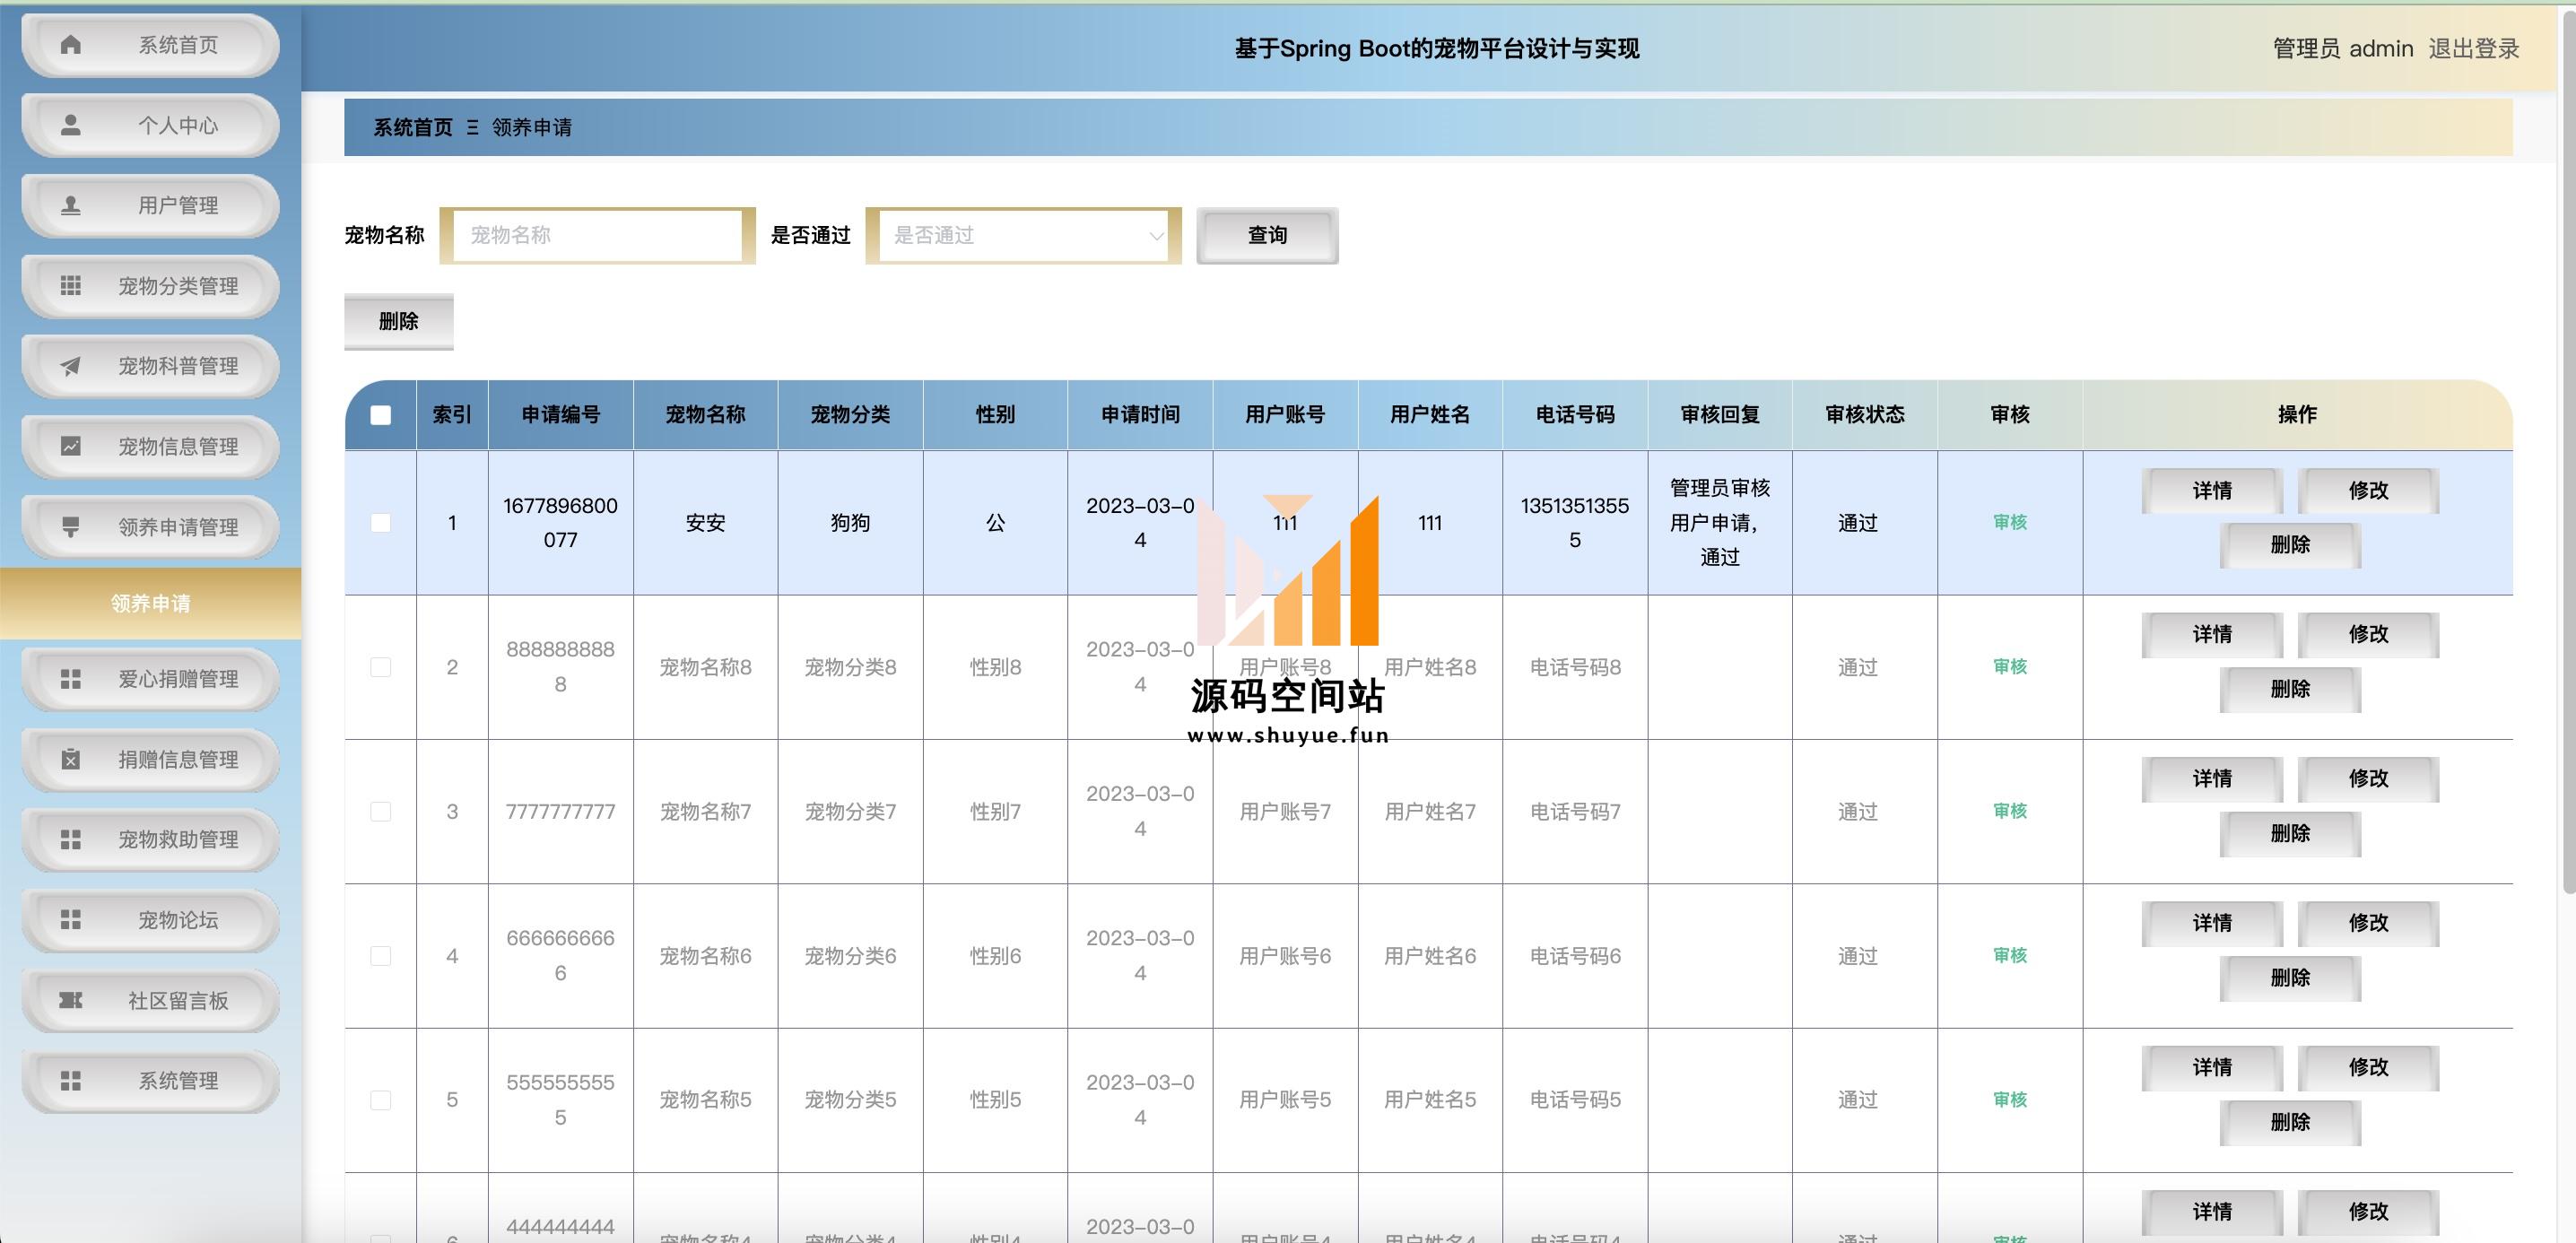The image size is (2576, 1243).
Task: Click the grid icon beside 宠物救助管理
Action: pos(70,839)
